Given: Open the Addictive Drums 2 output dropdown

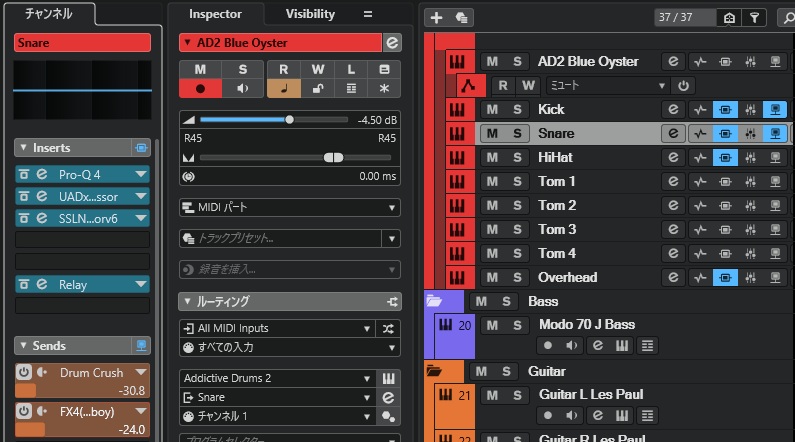Looking at the screenshot, I should click(277, 378).
